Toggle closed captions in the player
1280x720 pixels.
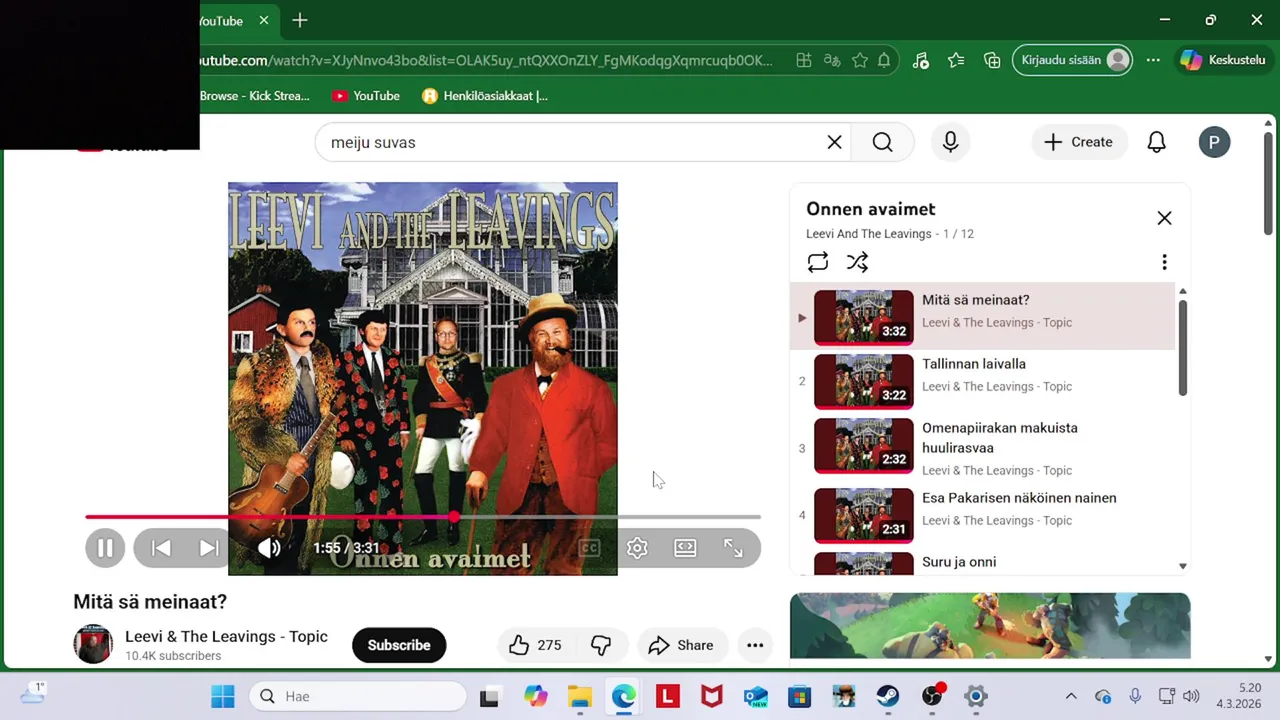[x=589, y=548]
